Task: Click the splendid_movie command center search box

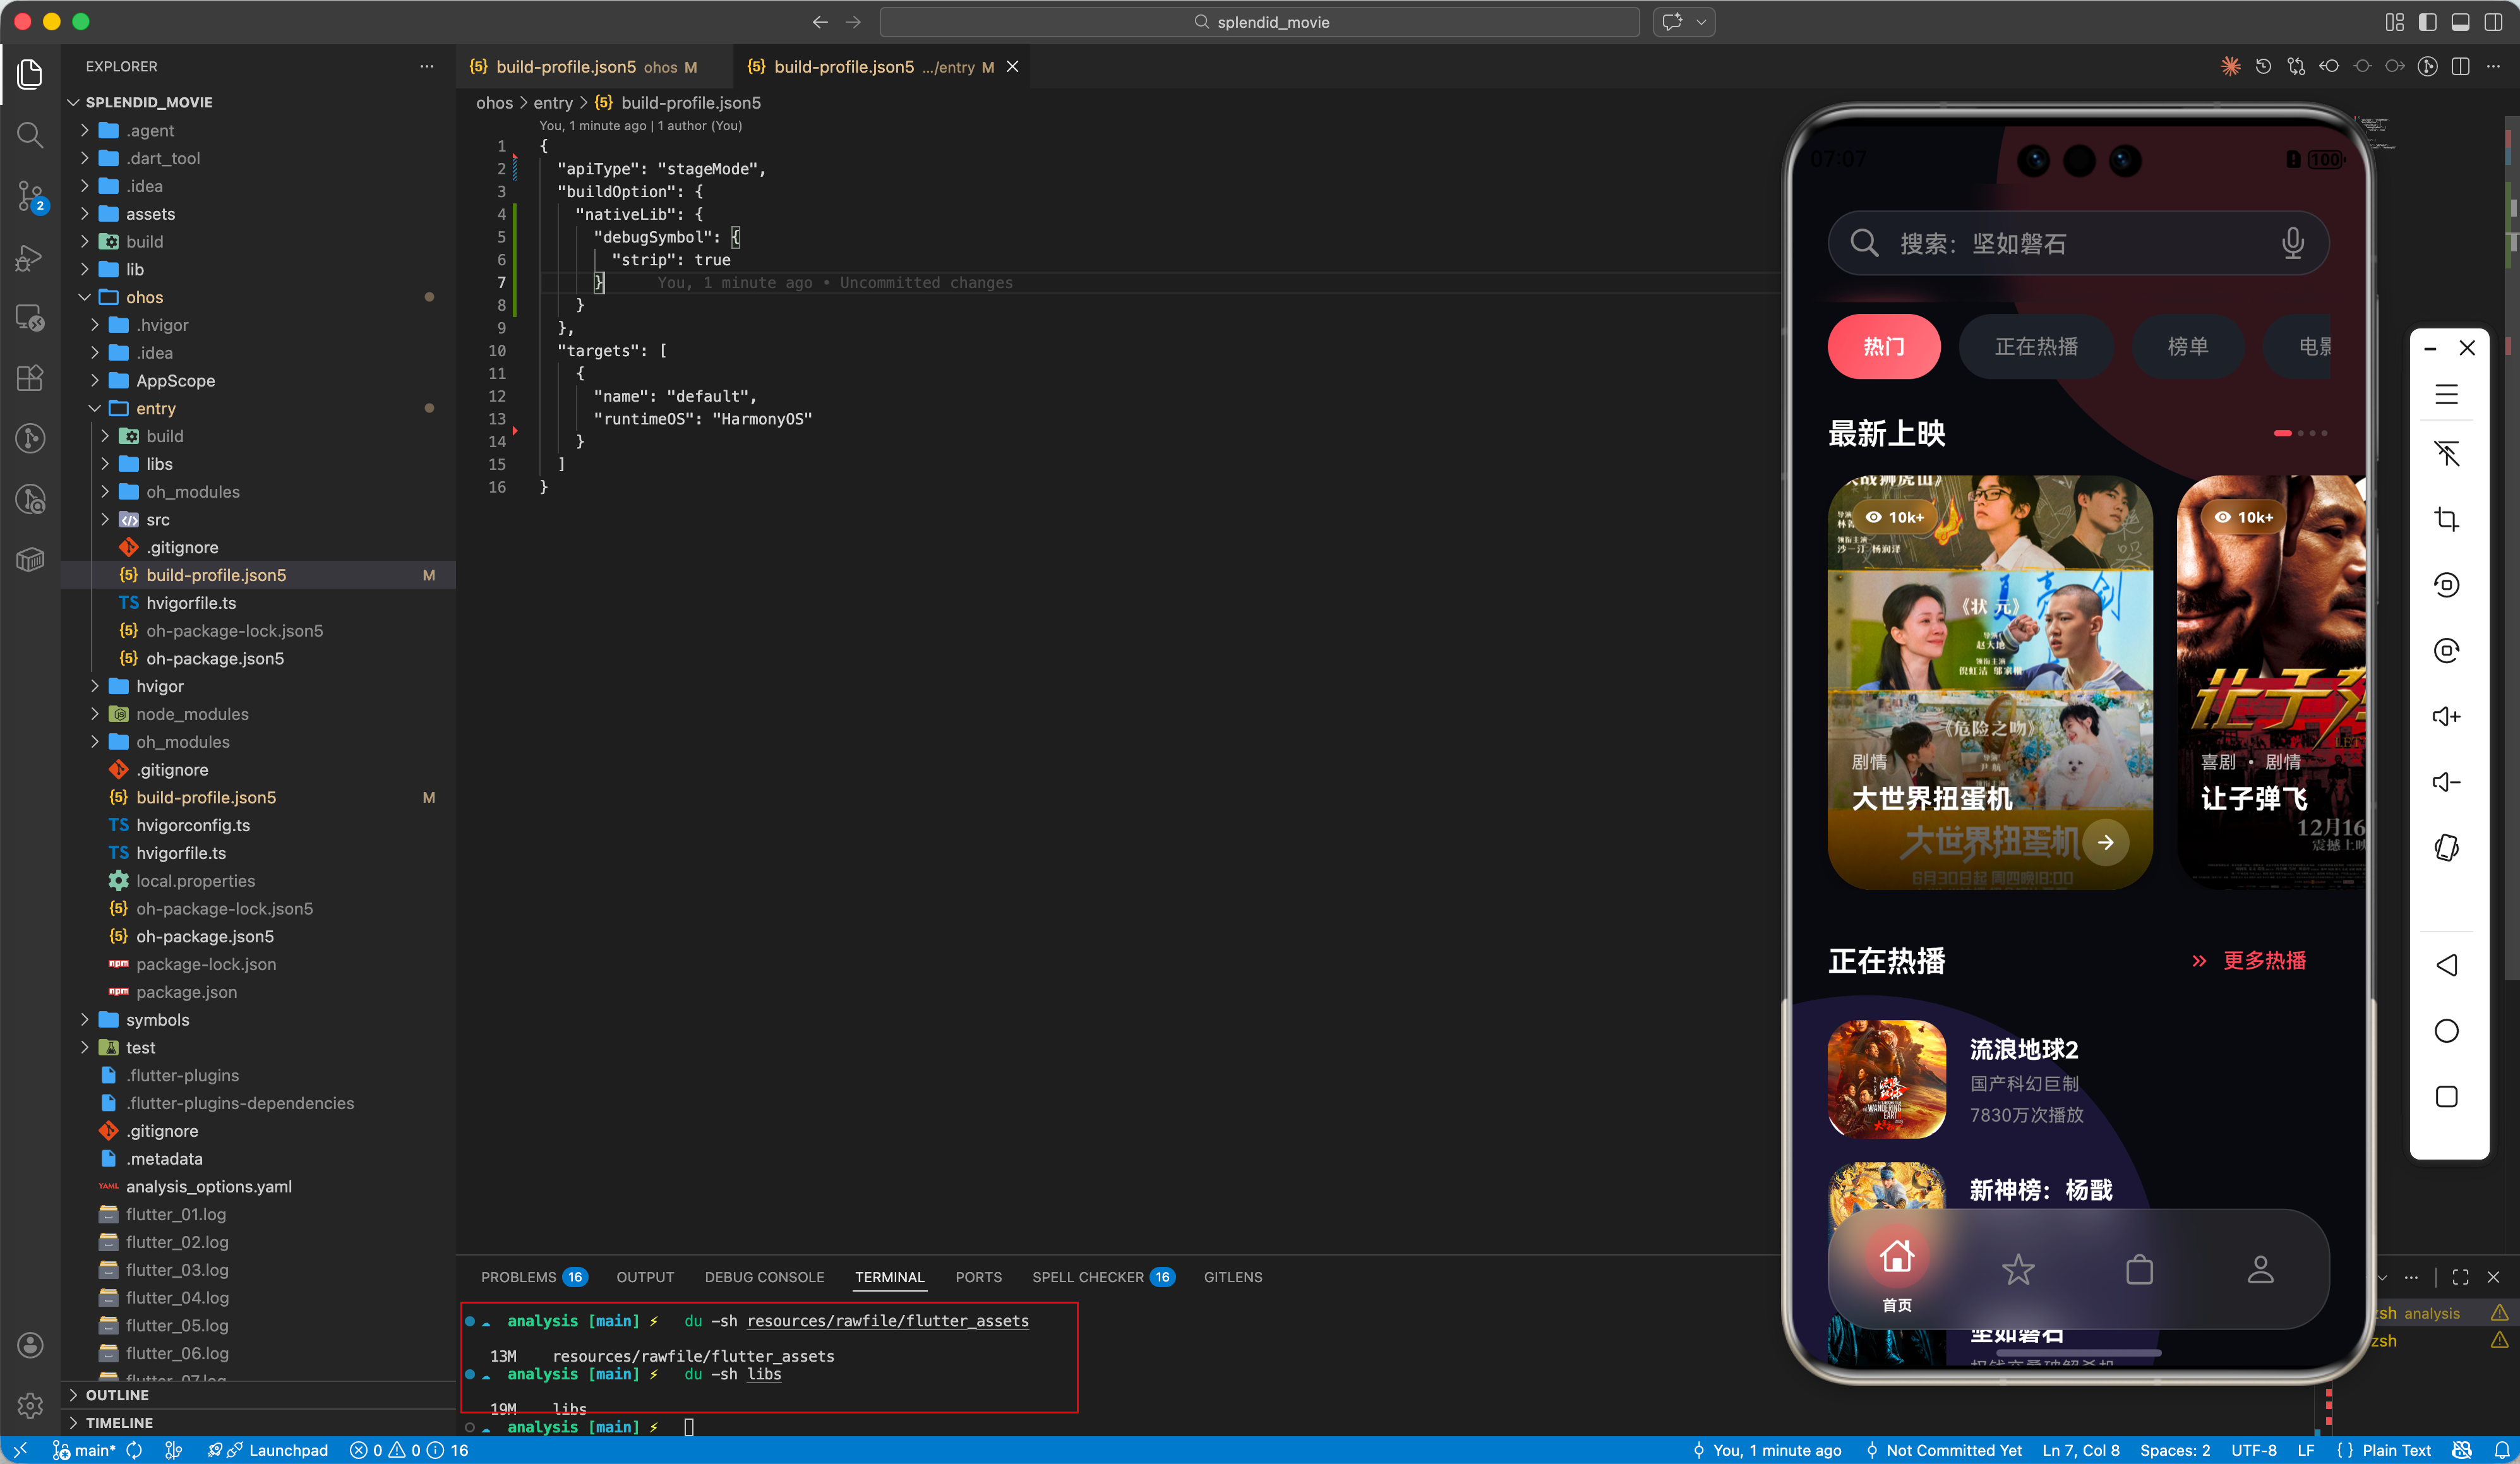Action: 1259,22
